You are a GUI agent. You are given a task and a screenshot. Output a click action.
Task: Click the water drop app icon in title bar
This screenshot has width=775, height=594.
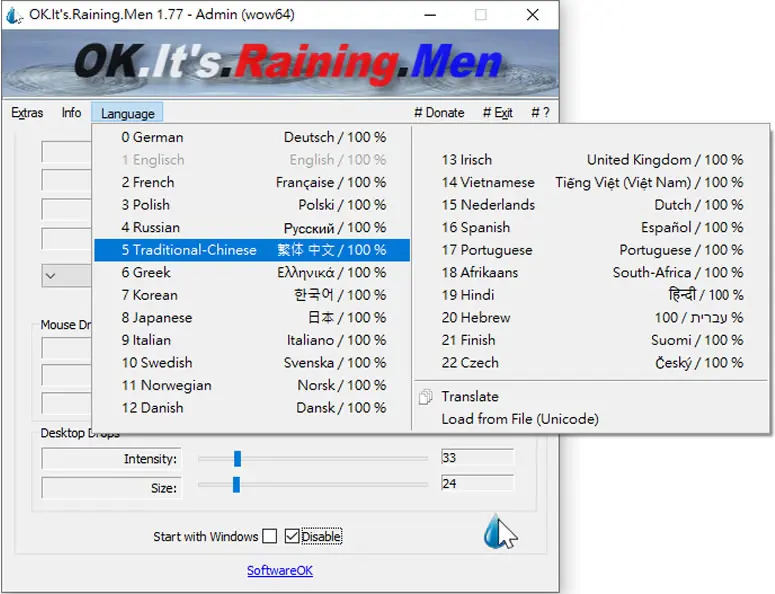coord(14,15)
